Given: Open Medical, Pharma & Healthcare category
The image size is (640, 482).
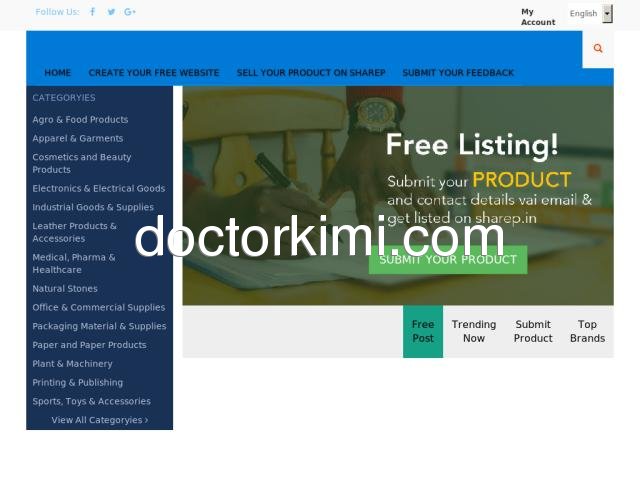Looking at the screenshot, I should tap(74, 264).
